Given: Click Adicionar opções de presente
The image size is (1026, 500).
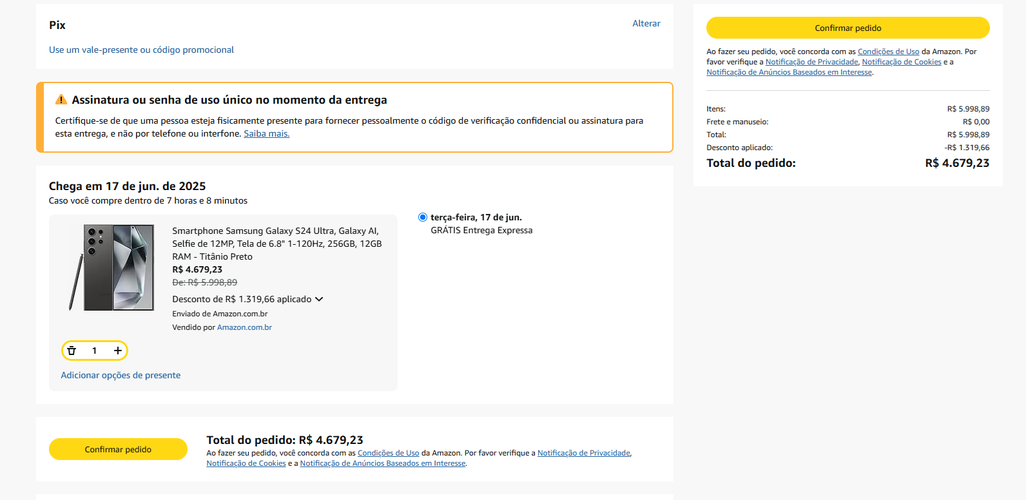Looking at the screenshot, I should pos(120,375).
